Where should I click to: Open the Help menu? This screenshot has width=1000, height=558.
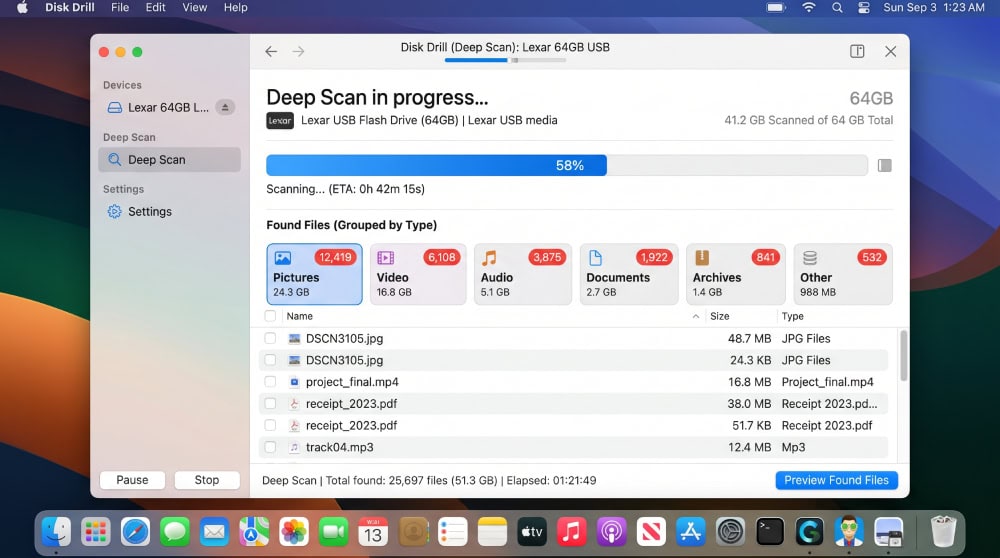pos(235,8)
